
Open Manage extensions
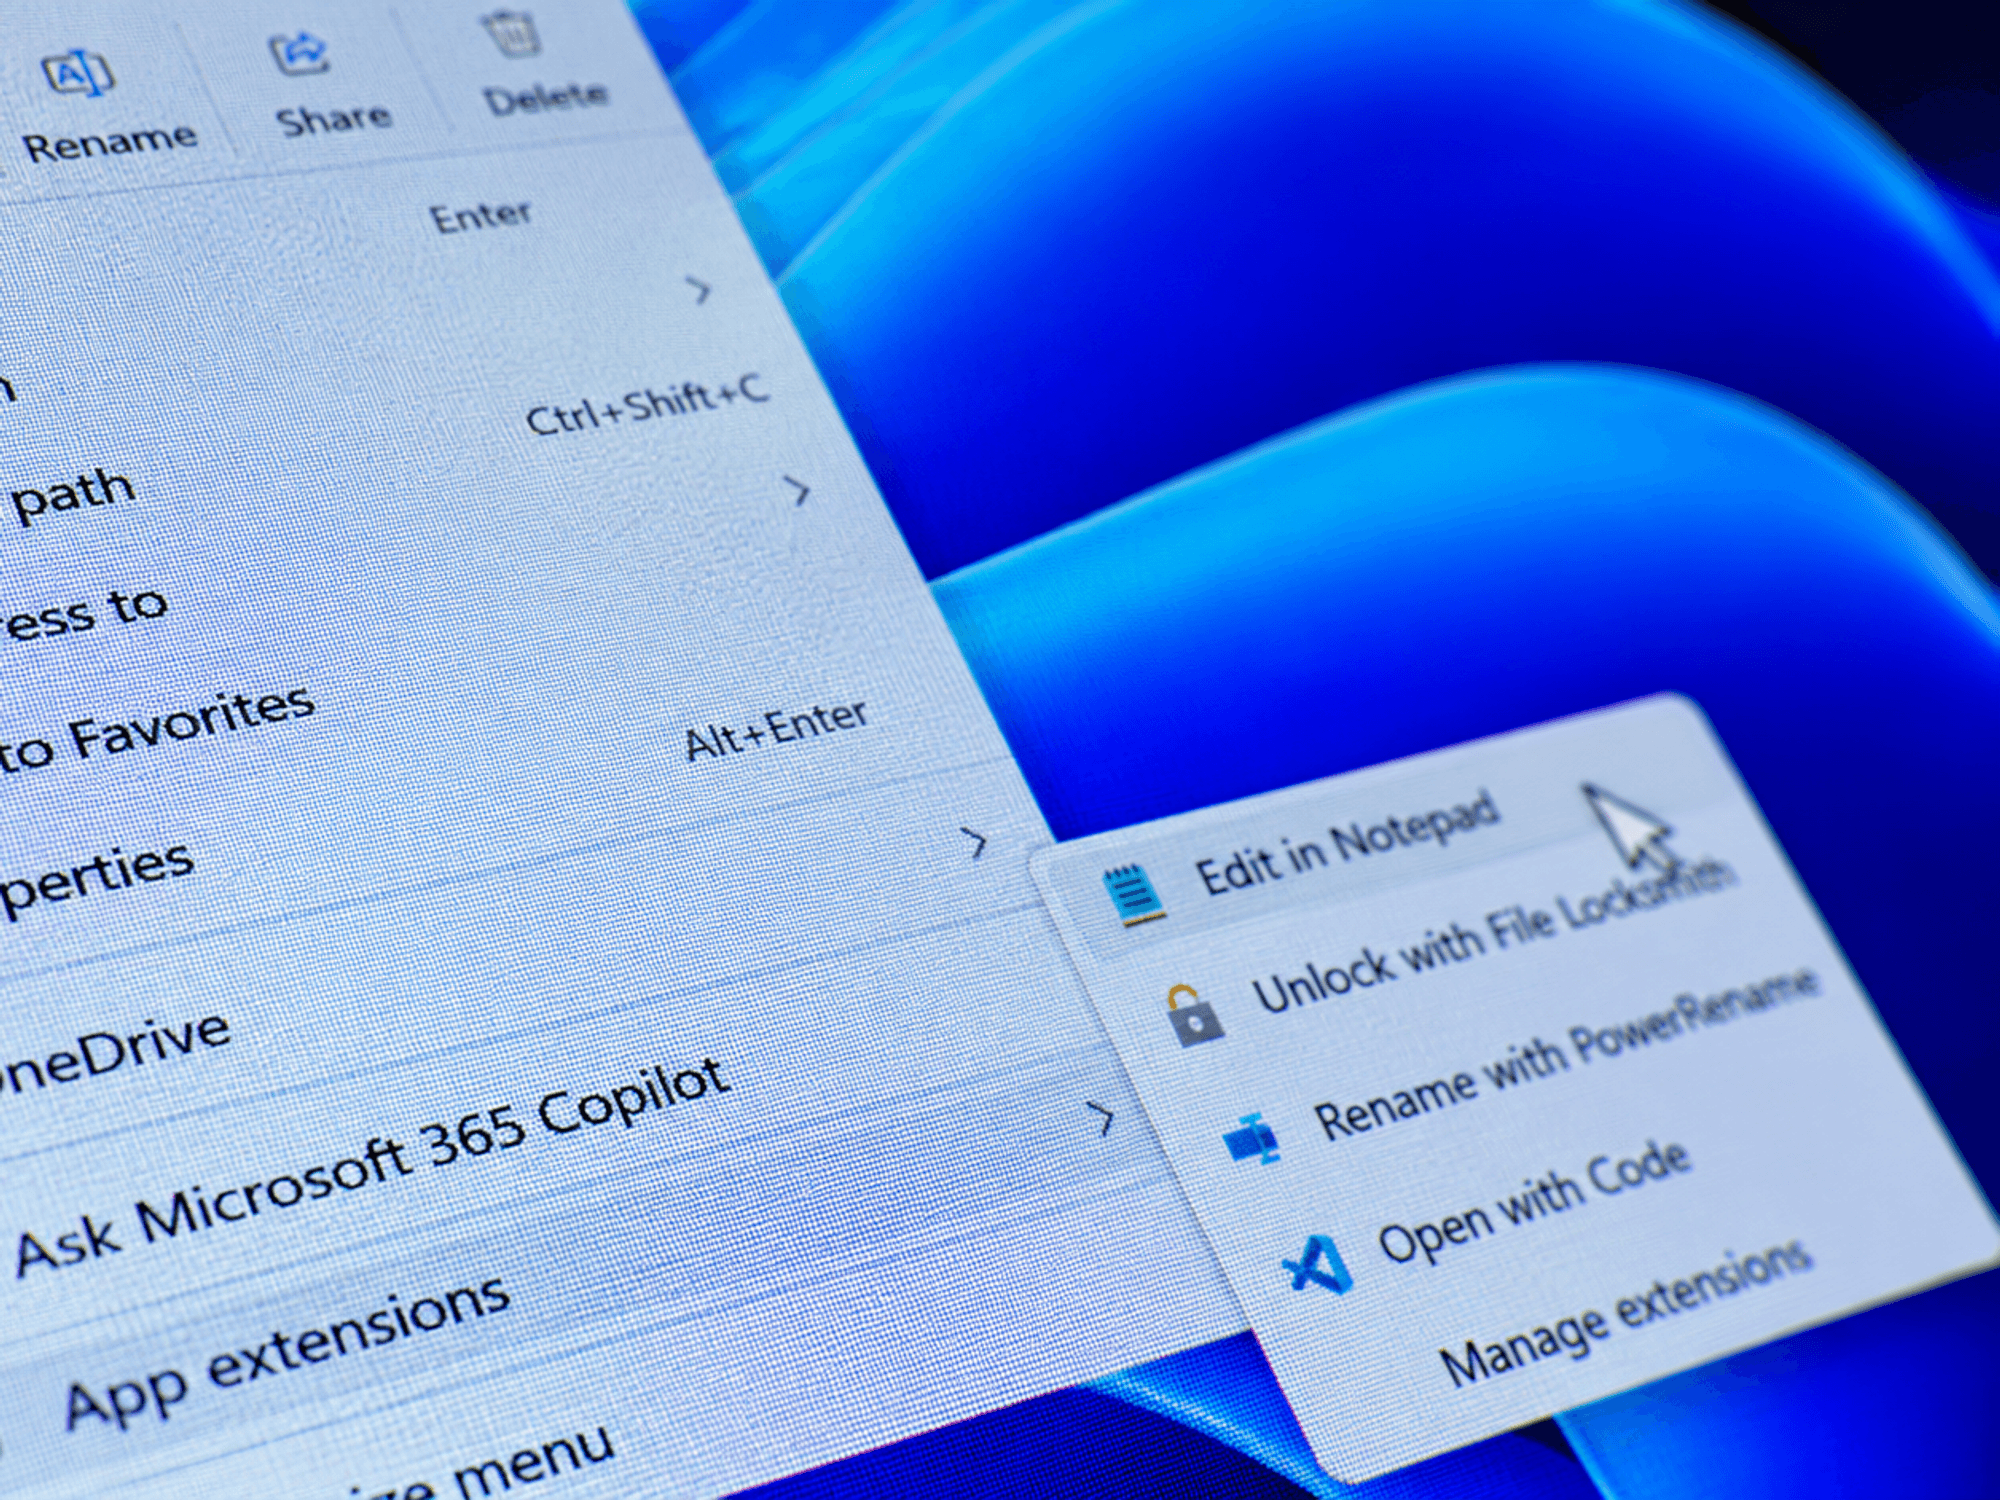coord(1625,1314)
